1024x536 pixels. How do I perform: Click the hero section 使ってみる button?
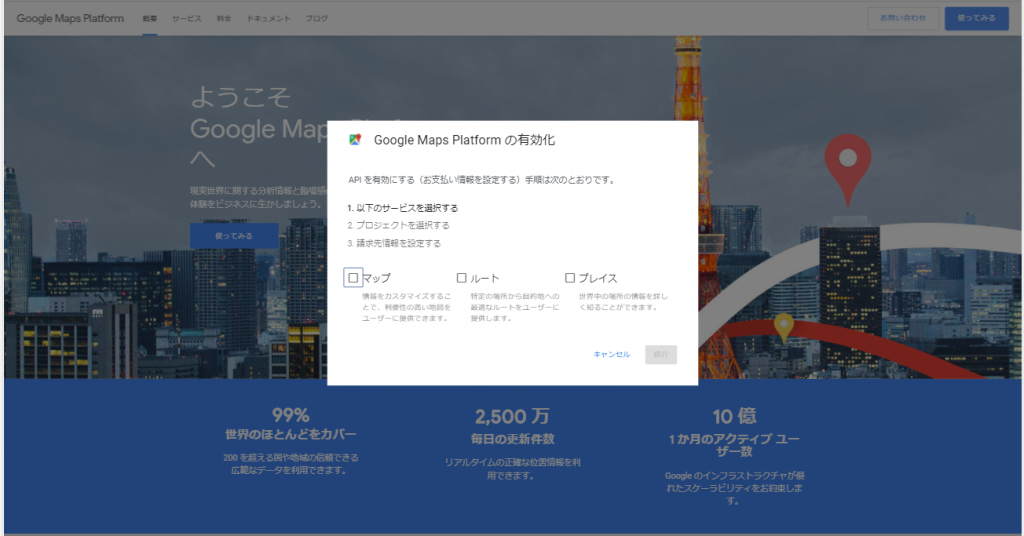tap(234, 236)
